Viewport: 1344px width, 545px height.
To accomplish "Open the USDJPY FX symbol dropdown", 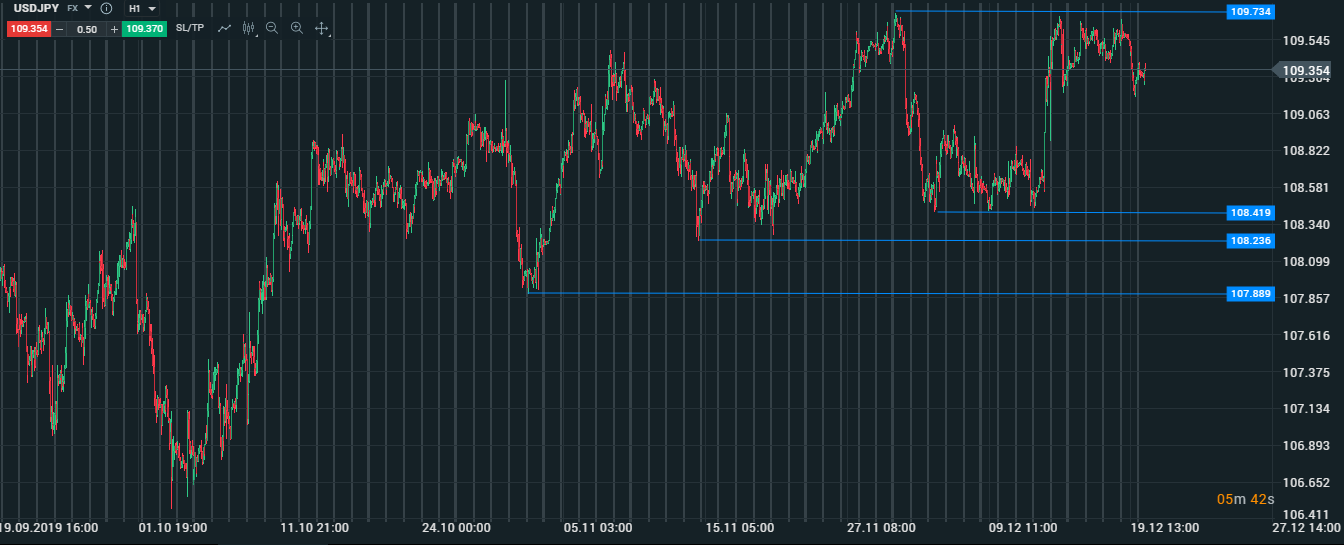I will (87, 8).
